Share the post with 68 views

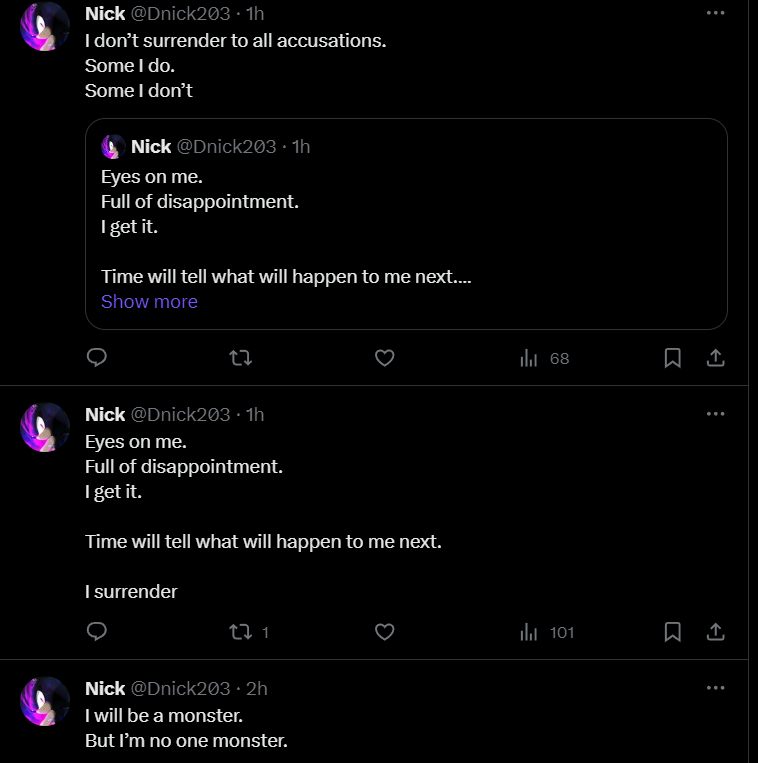[x=716, y=358]
